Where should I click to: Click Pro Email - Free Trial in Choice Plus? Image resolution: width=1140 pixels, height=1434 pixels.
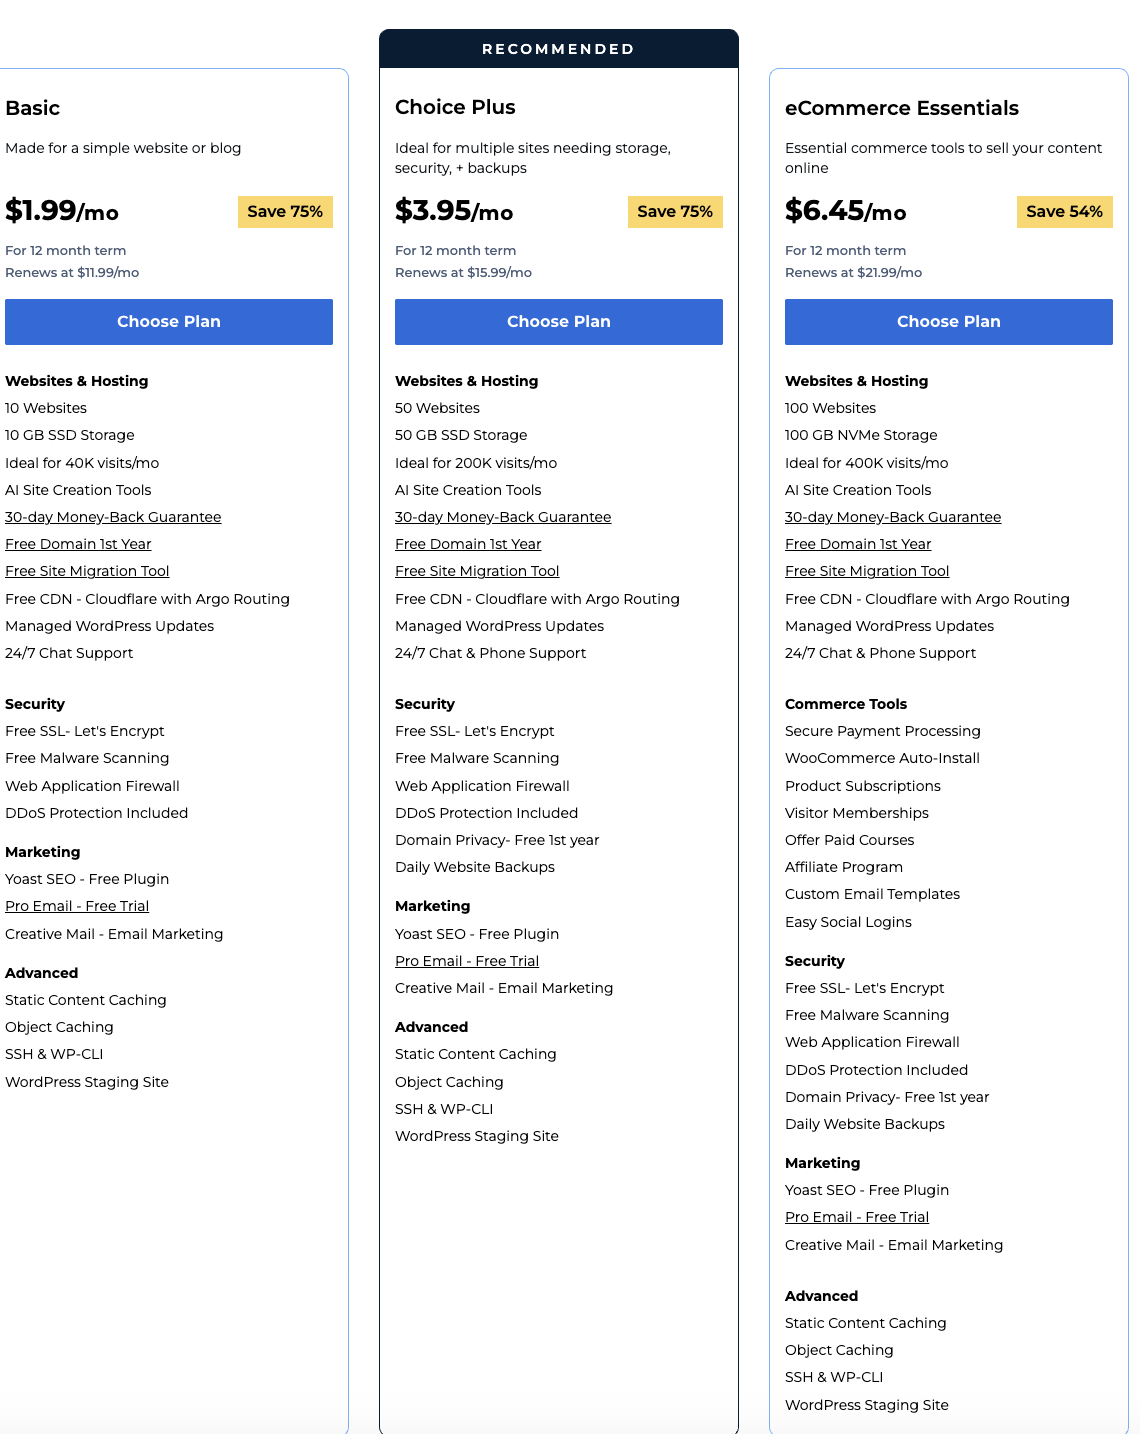click(x=467, y=961)
